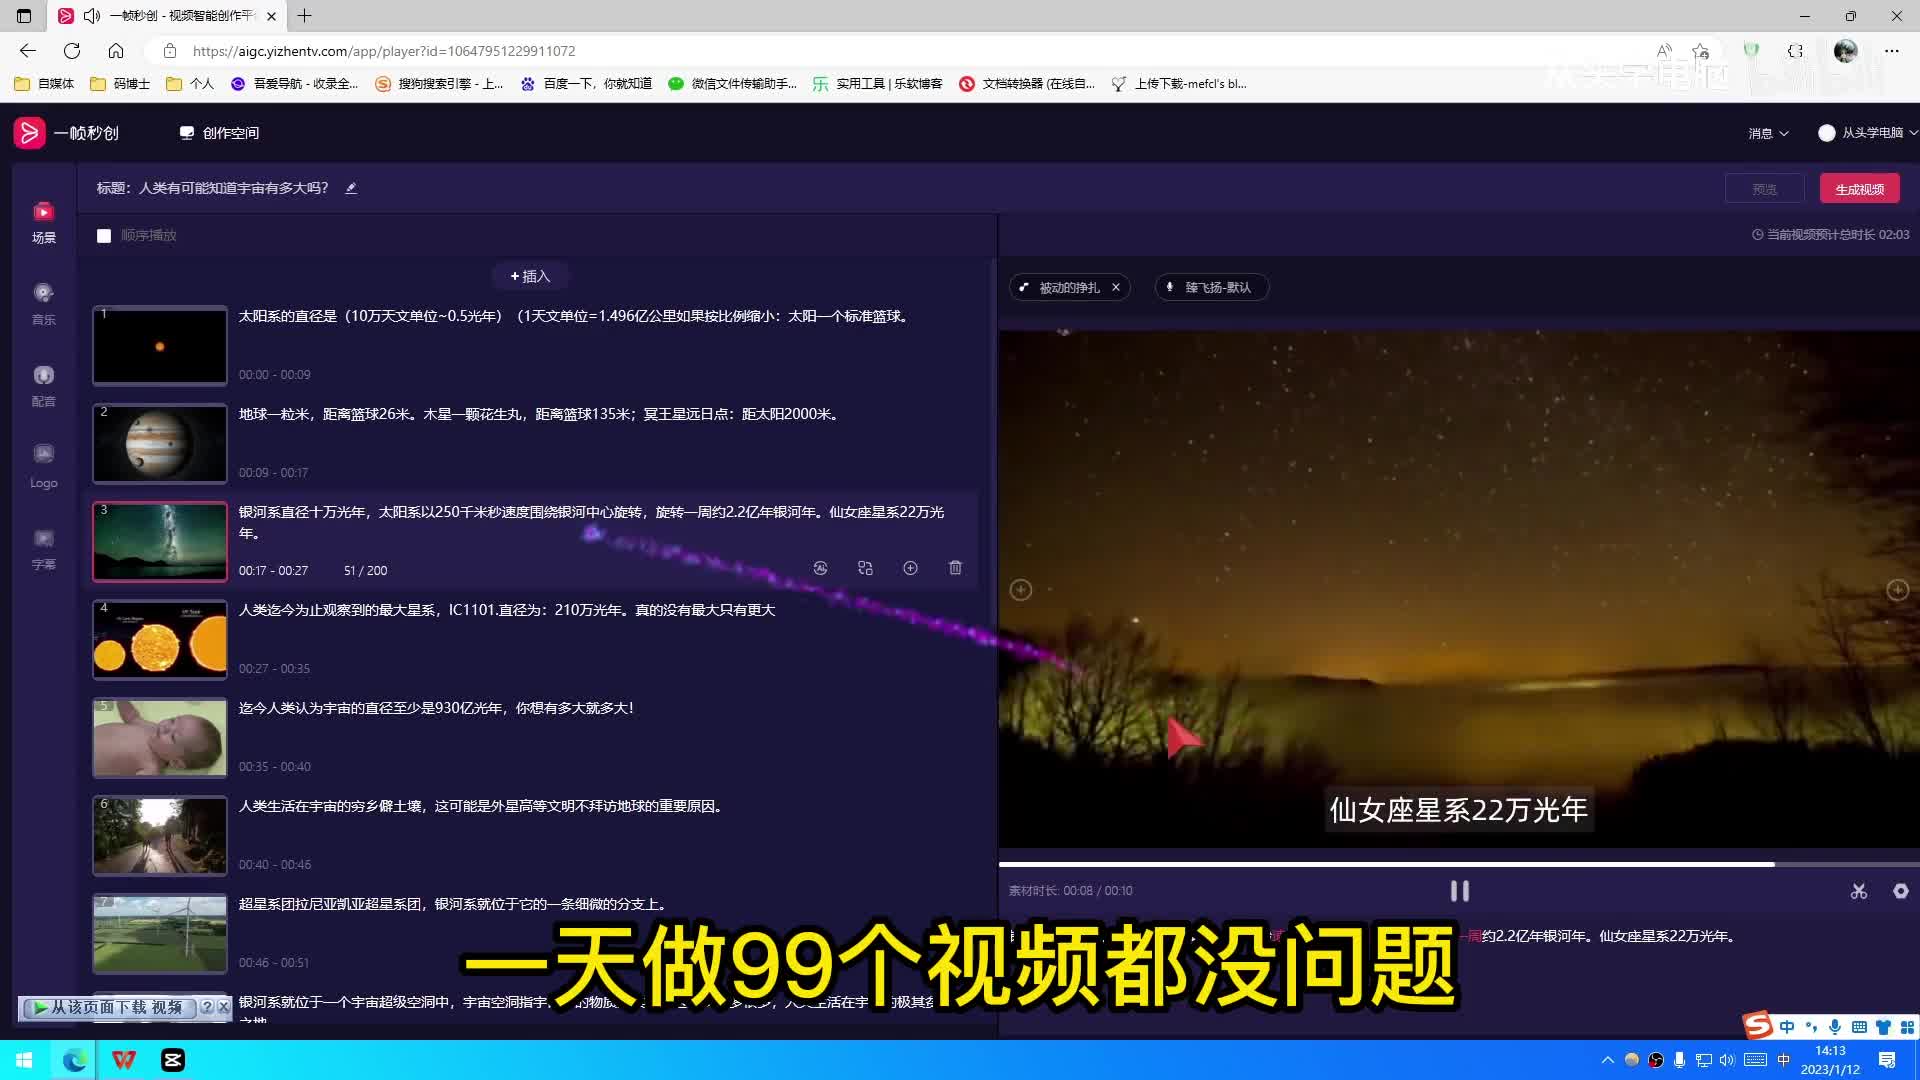Expand the 消息 messages dropdown

(1767, 133)
